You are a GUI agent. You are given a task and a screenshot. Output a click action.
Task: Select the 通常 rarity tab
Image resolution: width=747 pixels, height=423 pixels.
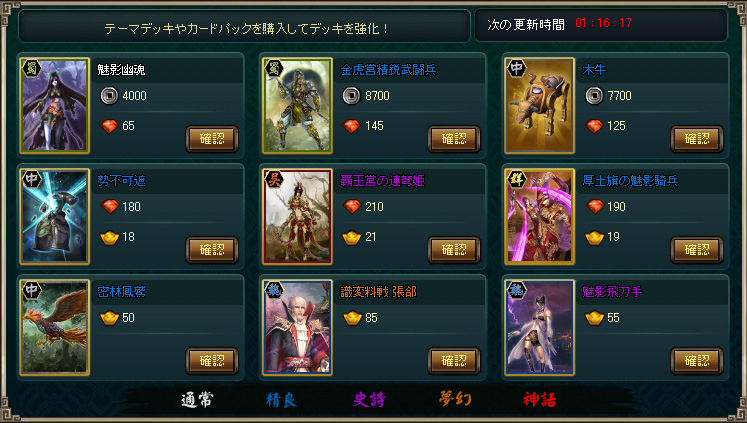(x=197, y=400)
